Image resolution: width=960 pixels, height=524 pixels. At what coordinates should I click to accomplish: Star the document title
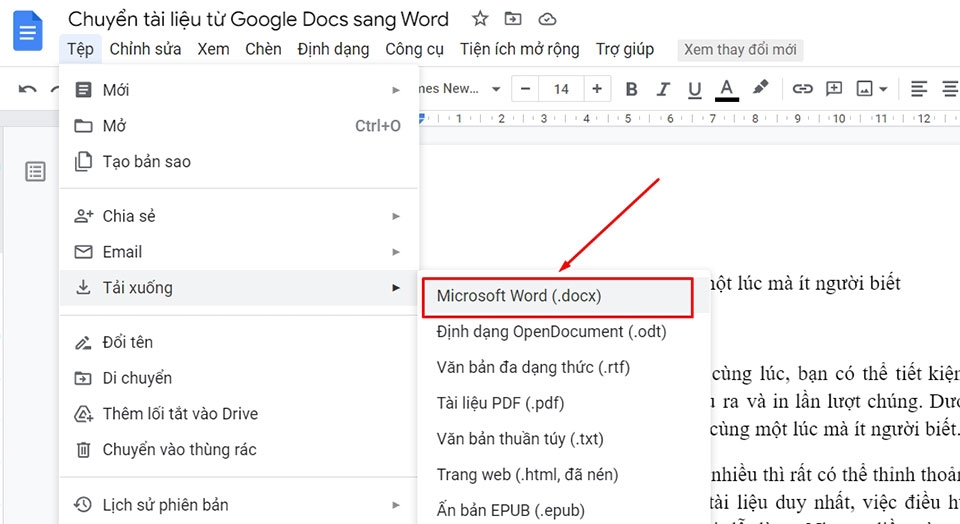pyautogui.click(x=480, y=19)
